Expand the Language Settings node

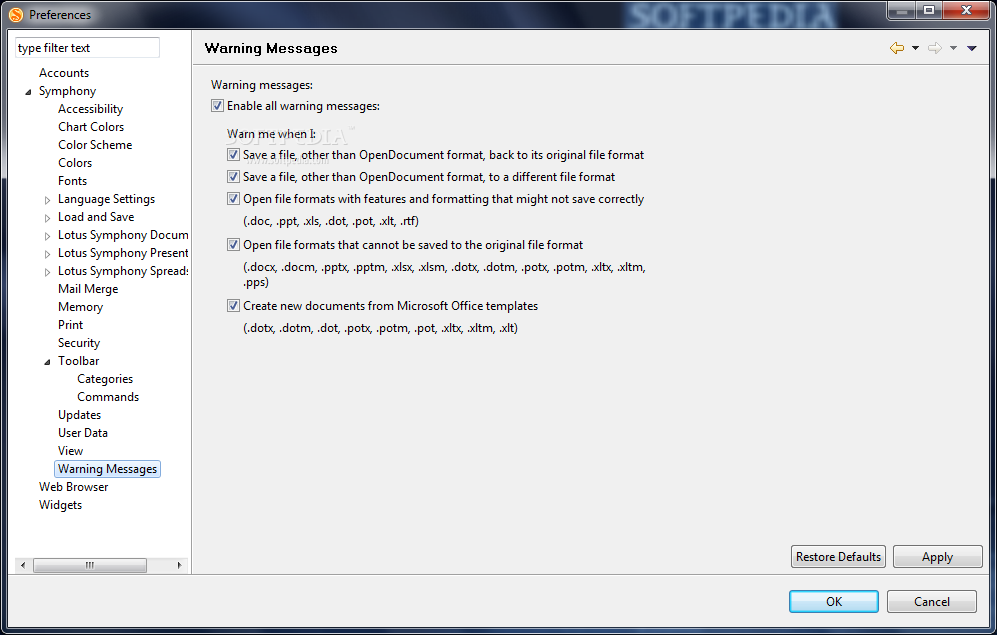point(47,200)
